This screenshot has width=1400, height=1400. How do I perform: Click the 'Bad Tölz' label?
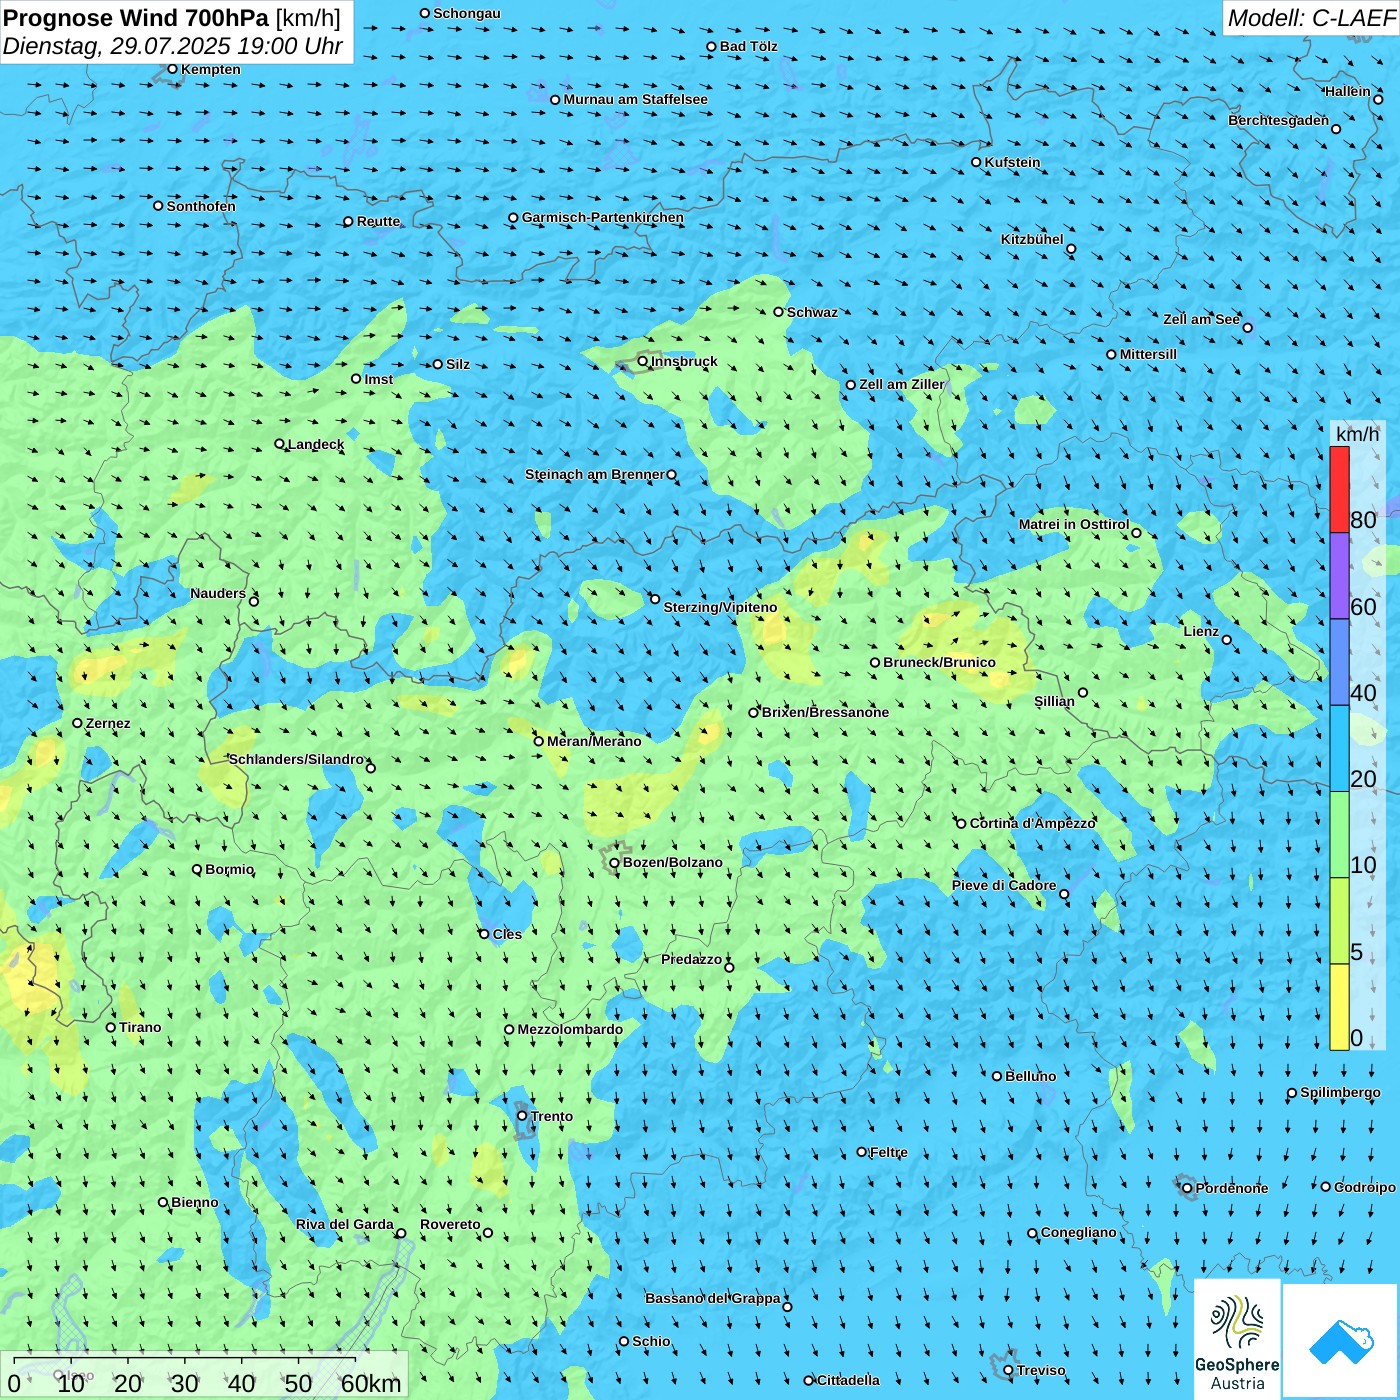(x=748, y=46)
